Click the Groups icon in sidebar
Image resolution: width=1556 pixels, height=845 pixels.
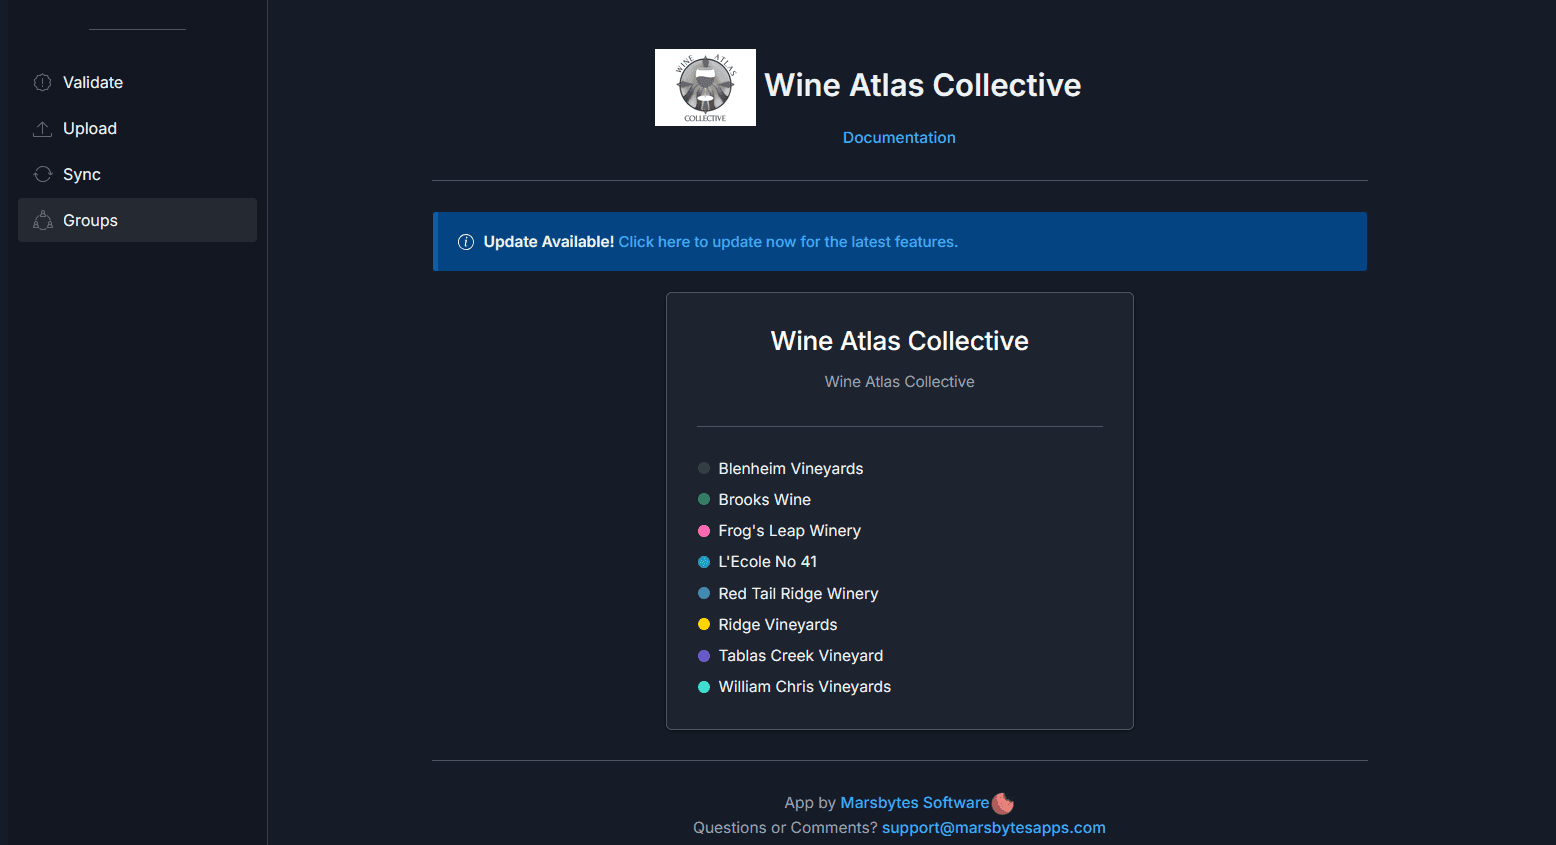(x=42, y=221)
